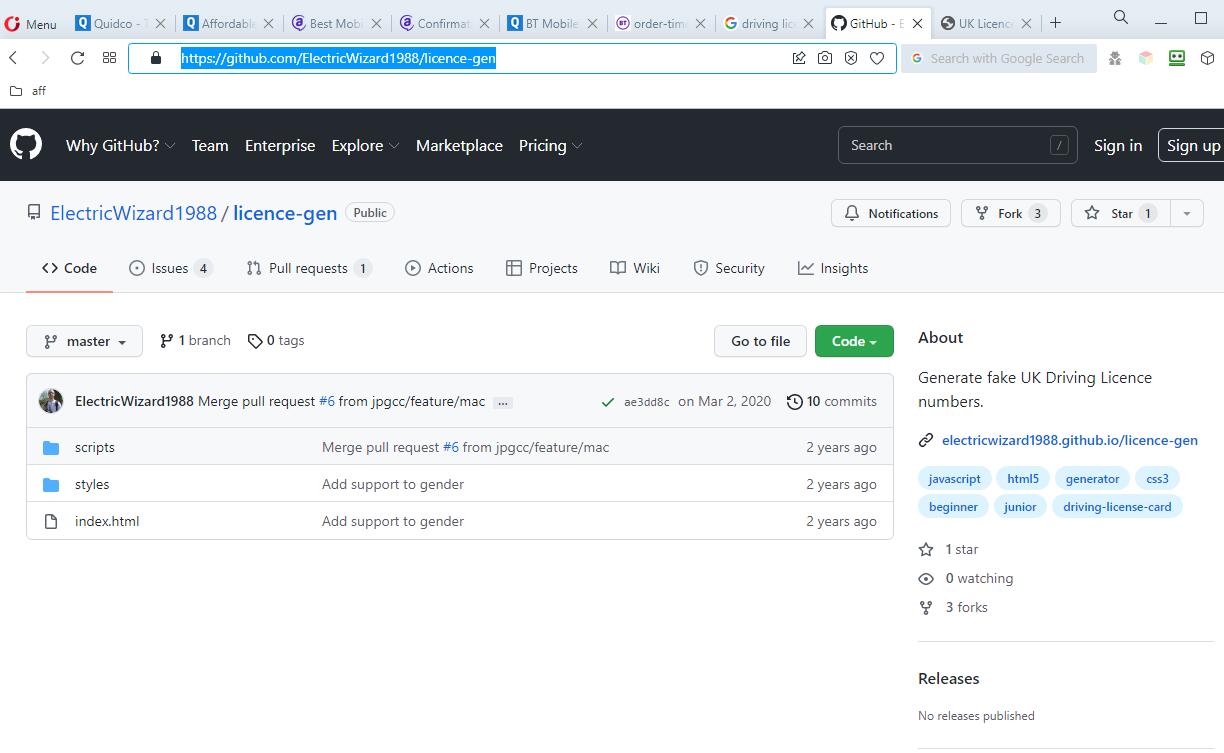The height and width of the screenshot is (753, 1224).
Task: Click the Search with Google Search field
Action: pyautogui.click(x=997, y=58)
